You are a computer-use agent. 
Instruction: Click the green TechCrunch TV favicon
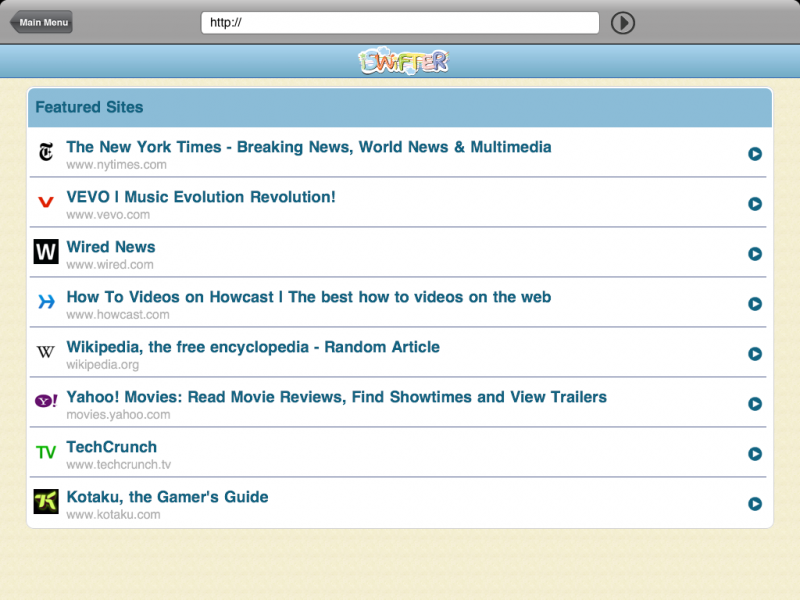click(46, 452)
